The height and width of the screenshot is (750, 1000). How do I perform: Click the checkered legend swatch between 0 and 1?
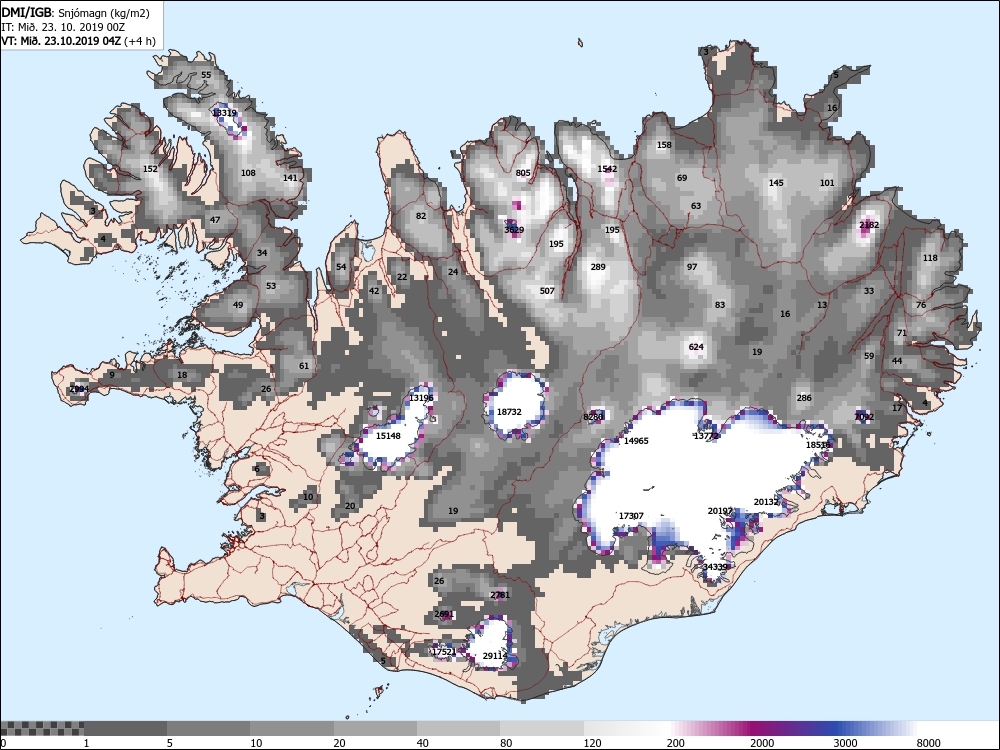(41, 728)
